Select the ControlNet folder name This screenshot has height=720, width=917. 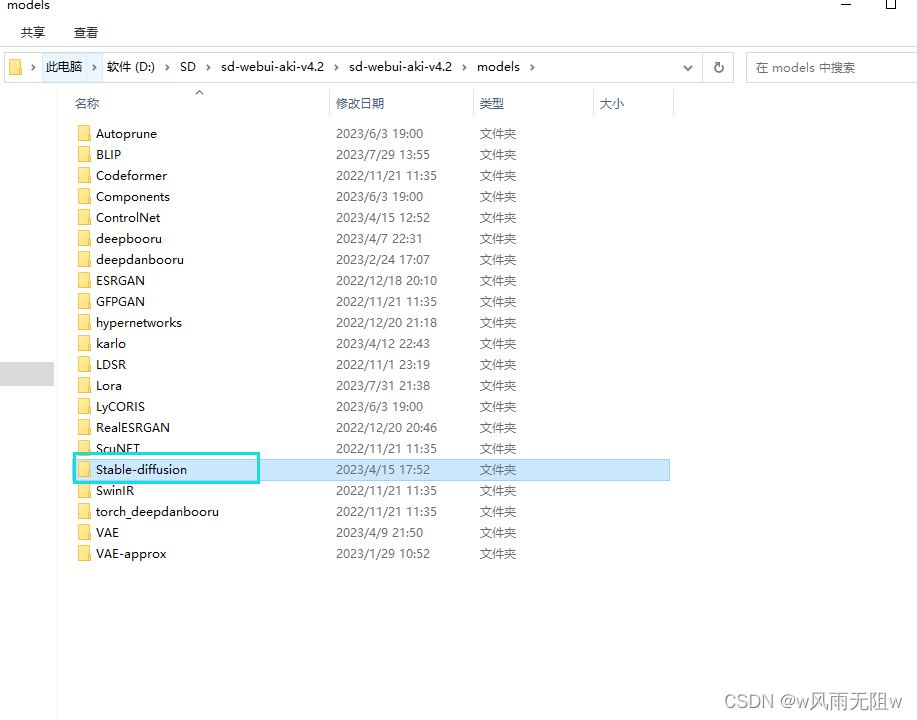pos(128,218)
